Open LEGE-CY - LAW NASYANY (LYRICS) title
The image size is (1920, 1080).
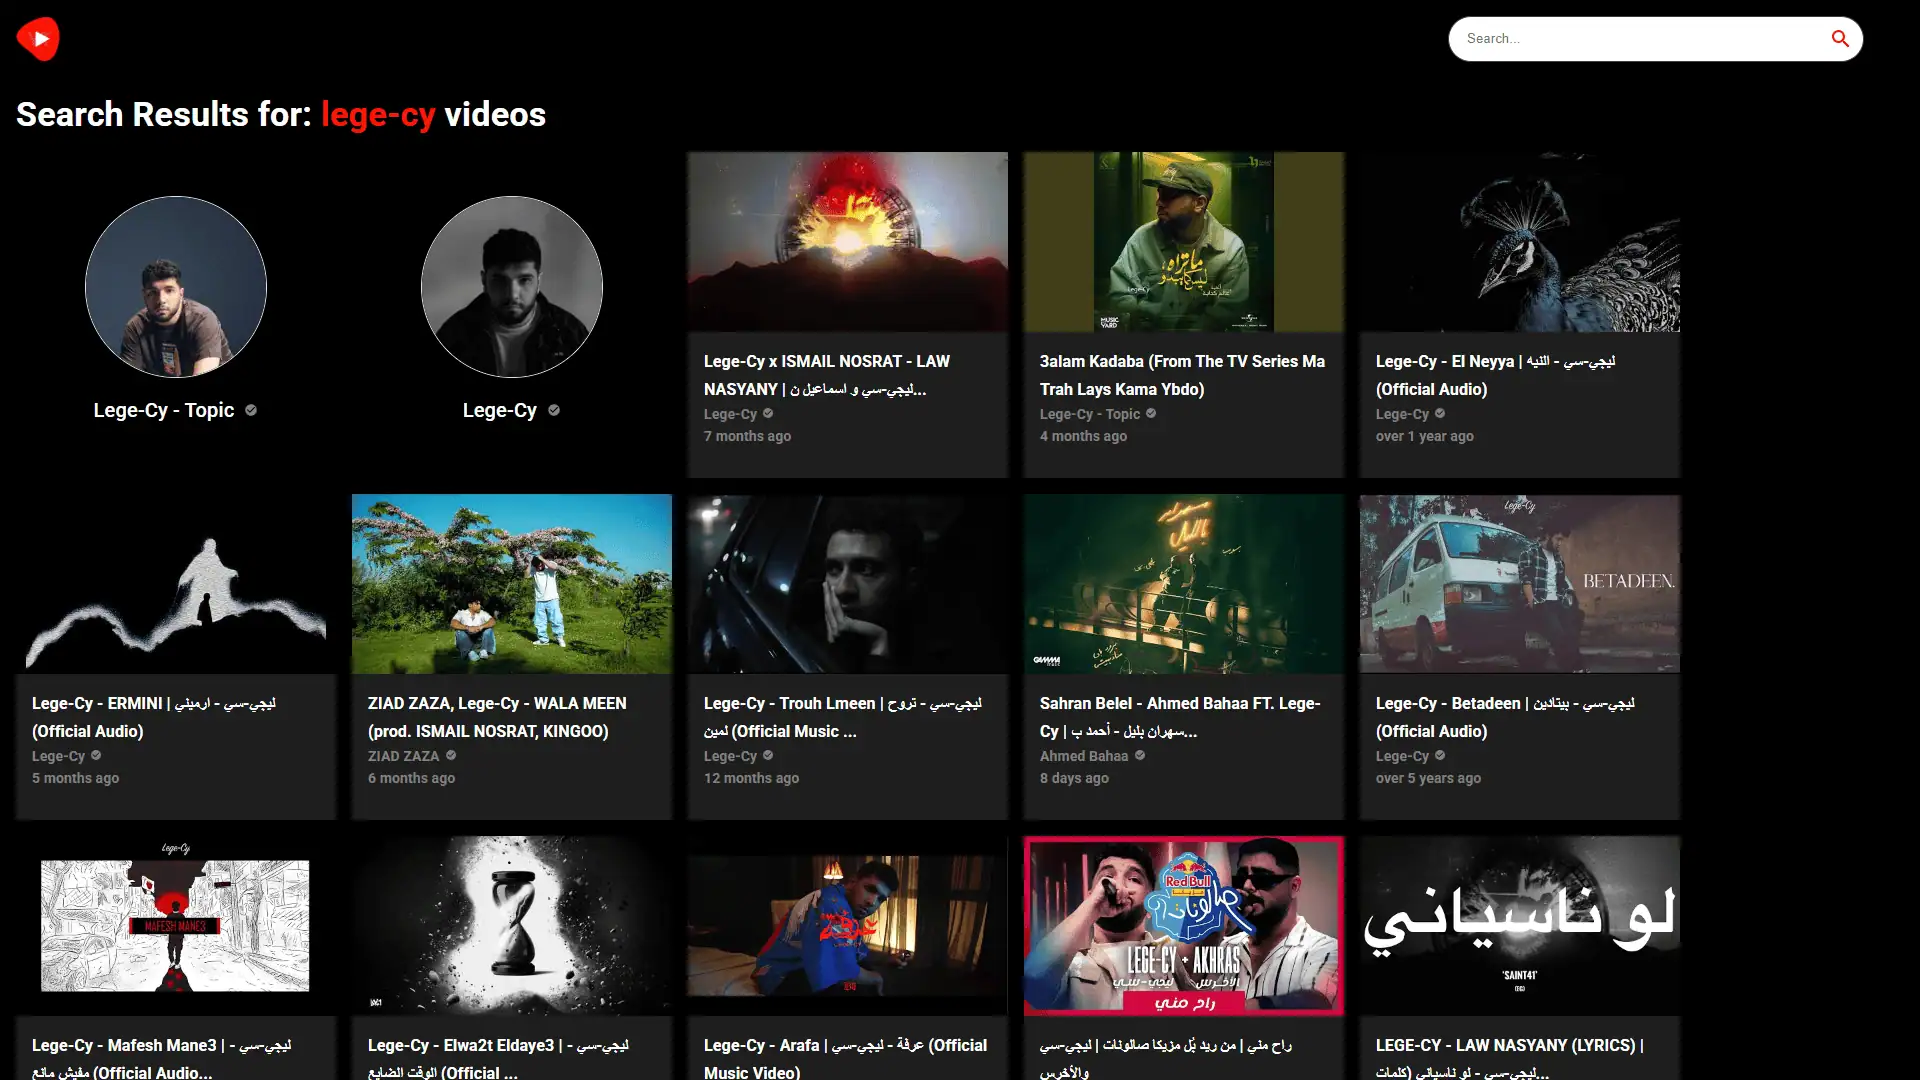pyautogui.click(x=1510, y=1058)
